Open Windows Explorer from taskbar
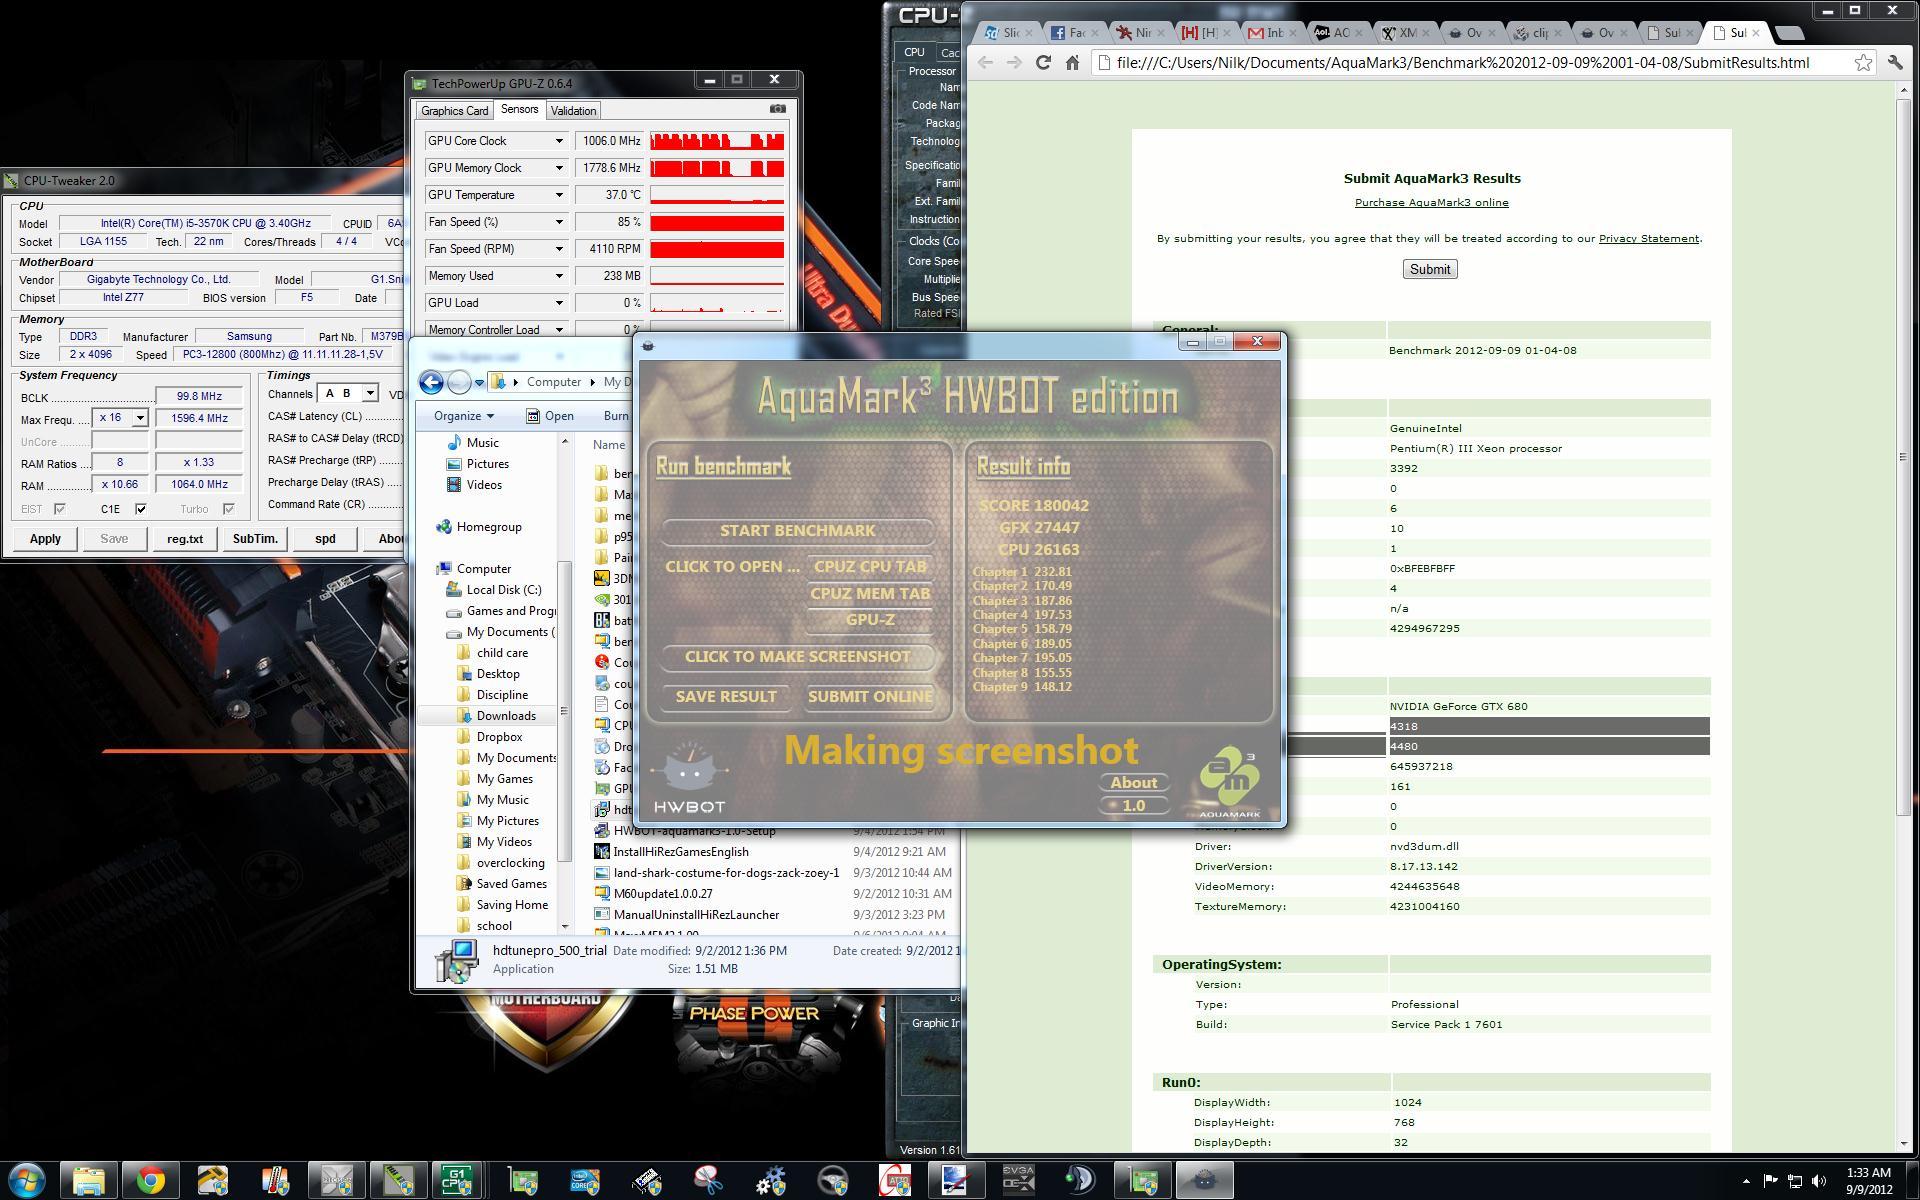Image resolution: width=1920 pixels, height=1200 pixels. click(x=89, y=1181)
